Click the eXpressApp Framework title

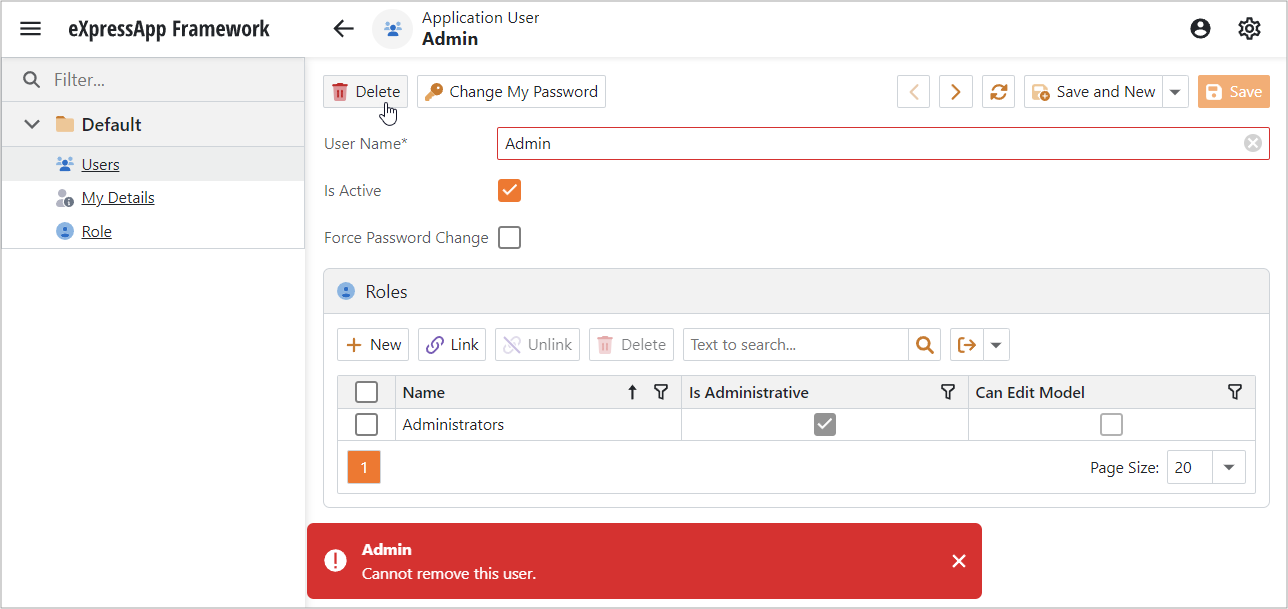tap(168, 28)
